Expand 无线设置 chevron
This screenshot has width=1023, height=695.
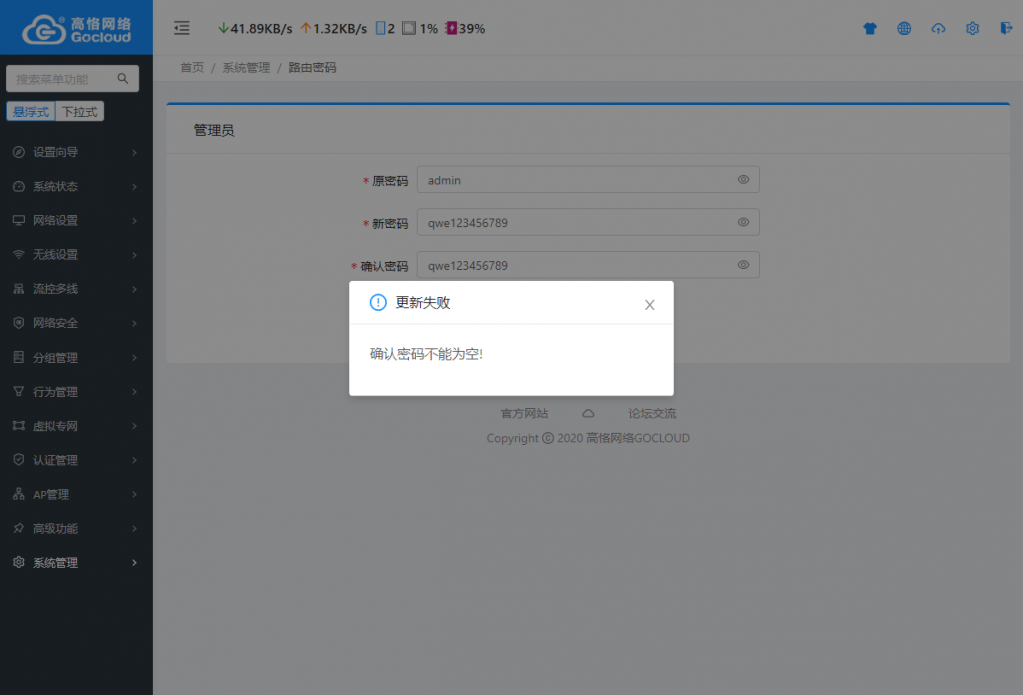coord(134,255)
